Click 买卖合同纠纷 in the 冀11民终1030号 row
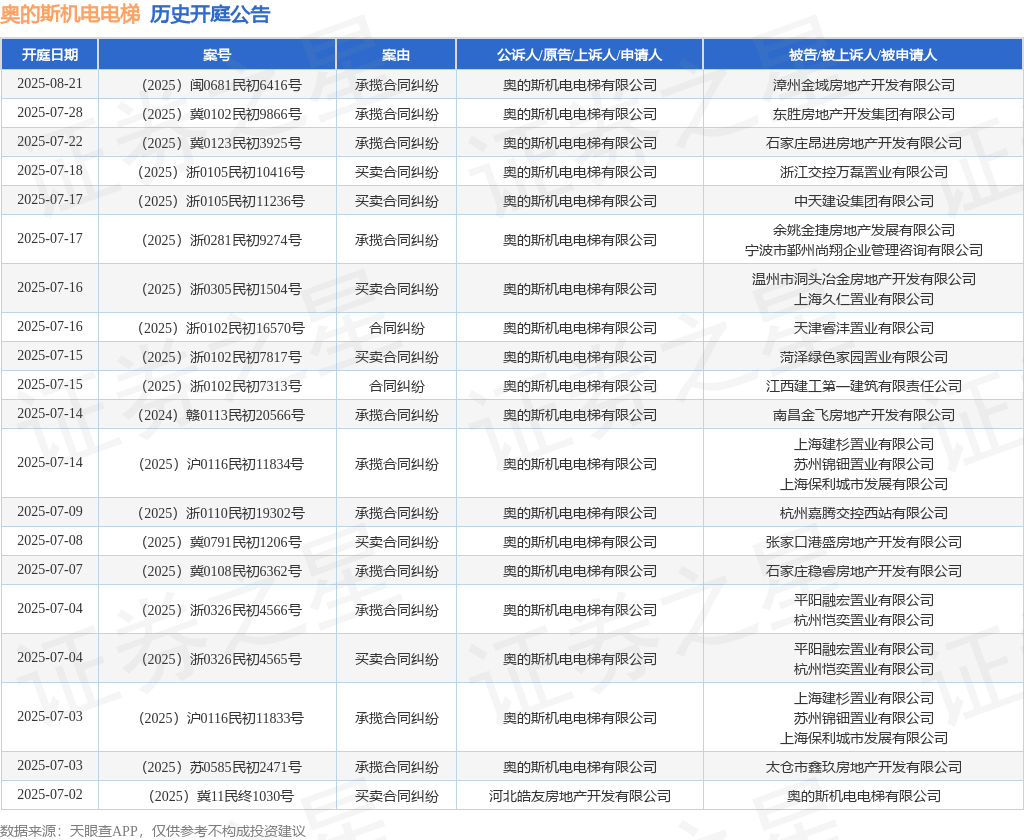The height and width of the screenshot is (840, 1024). tap(396, 796)
